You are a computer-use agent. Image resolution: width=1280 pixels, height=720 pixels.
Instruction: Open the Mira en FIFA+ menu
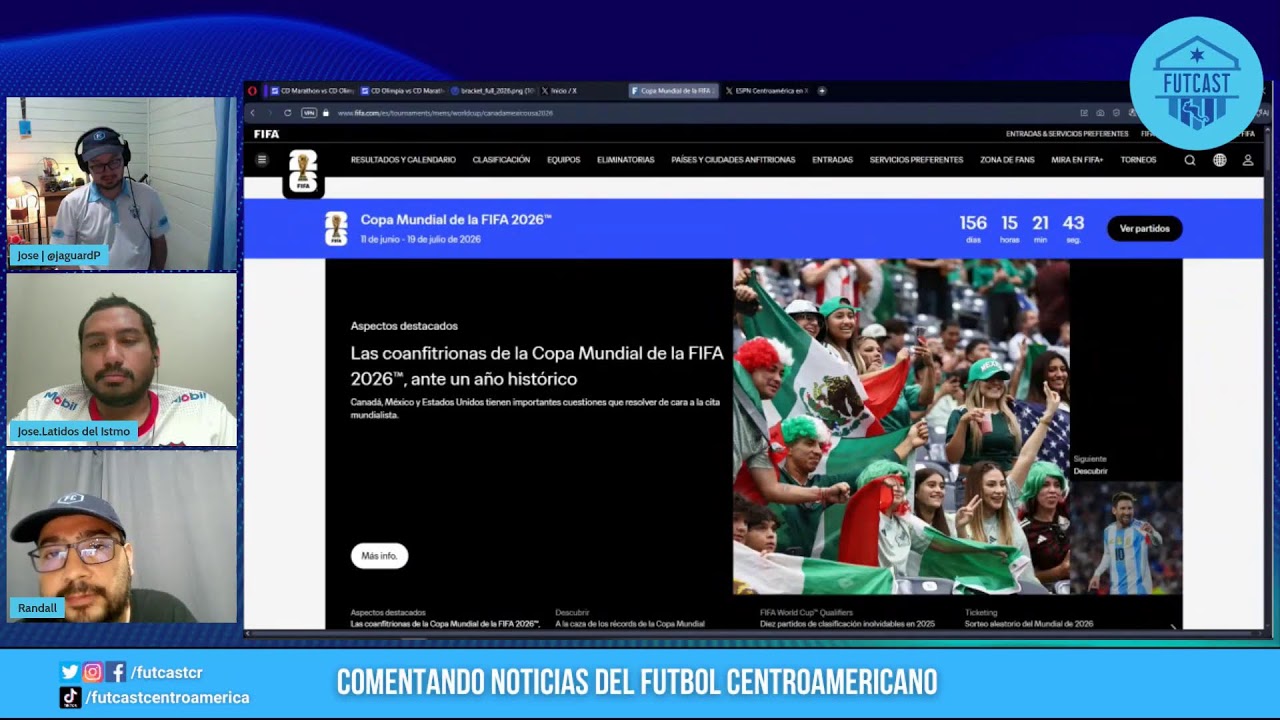pos(1077,160)
